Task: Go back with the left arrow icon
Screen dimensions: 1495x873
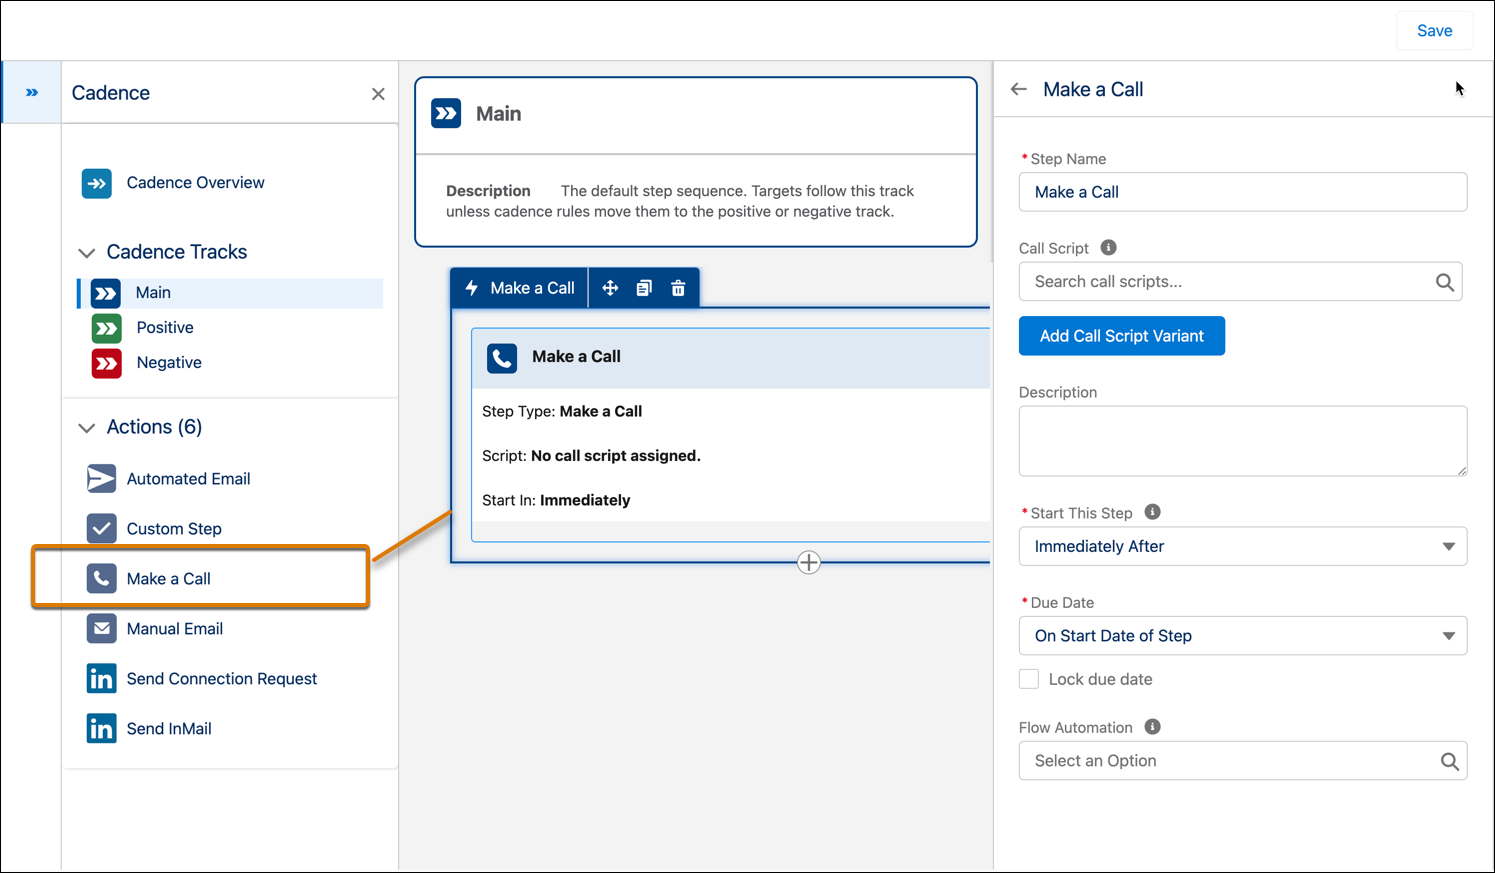Action: pyautogui.click(x=1019, y=89)
